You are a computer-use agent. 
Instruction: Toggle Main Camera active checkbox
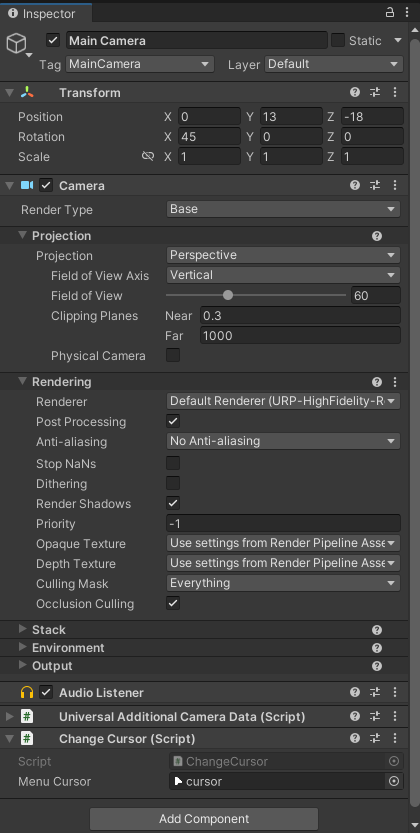tap(53, 40)
